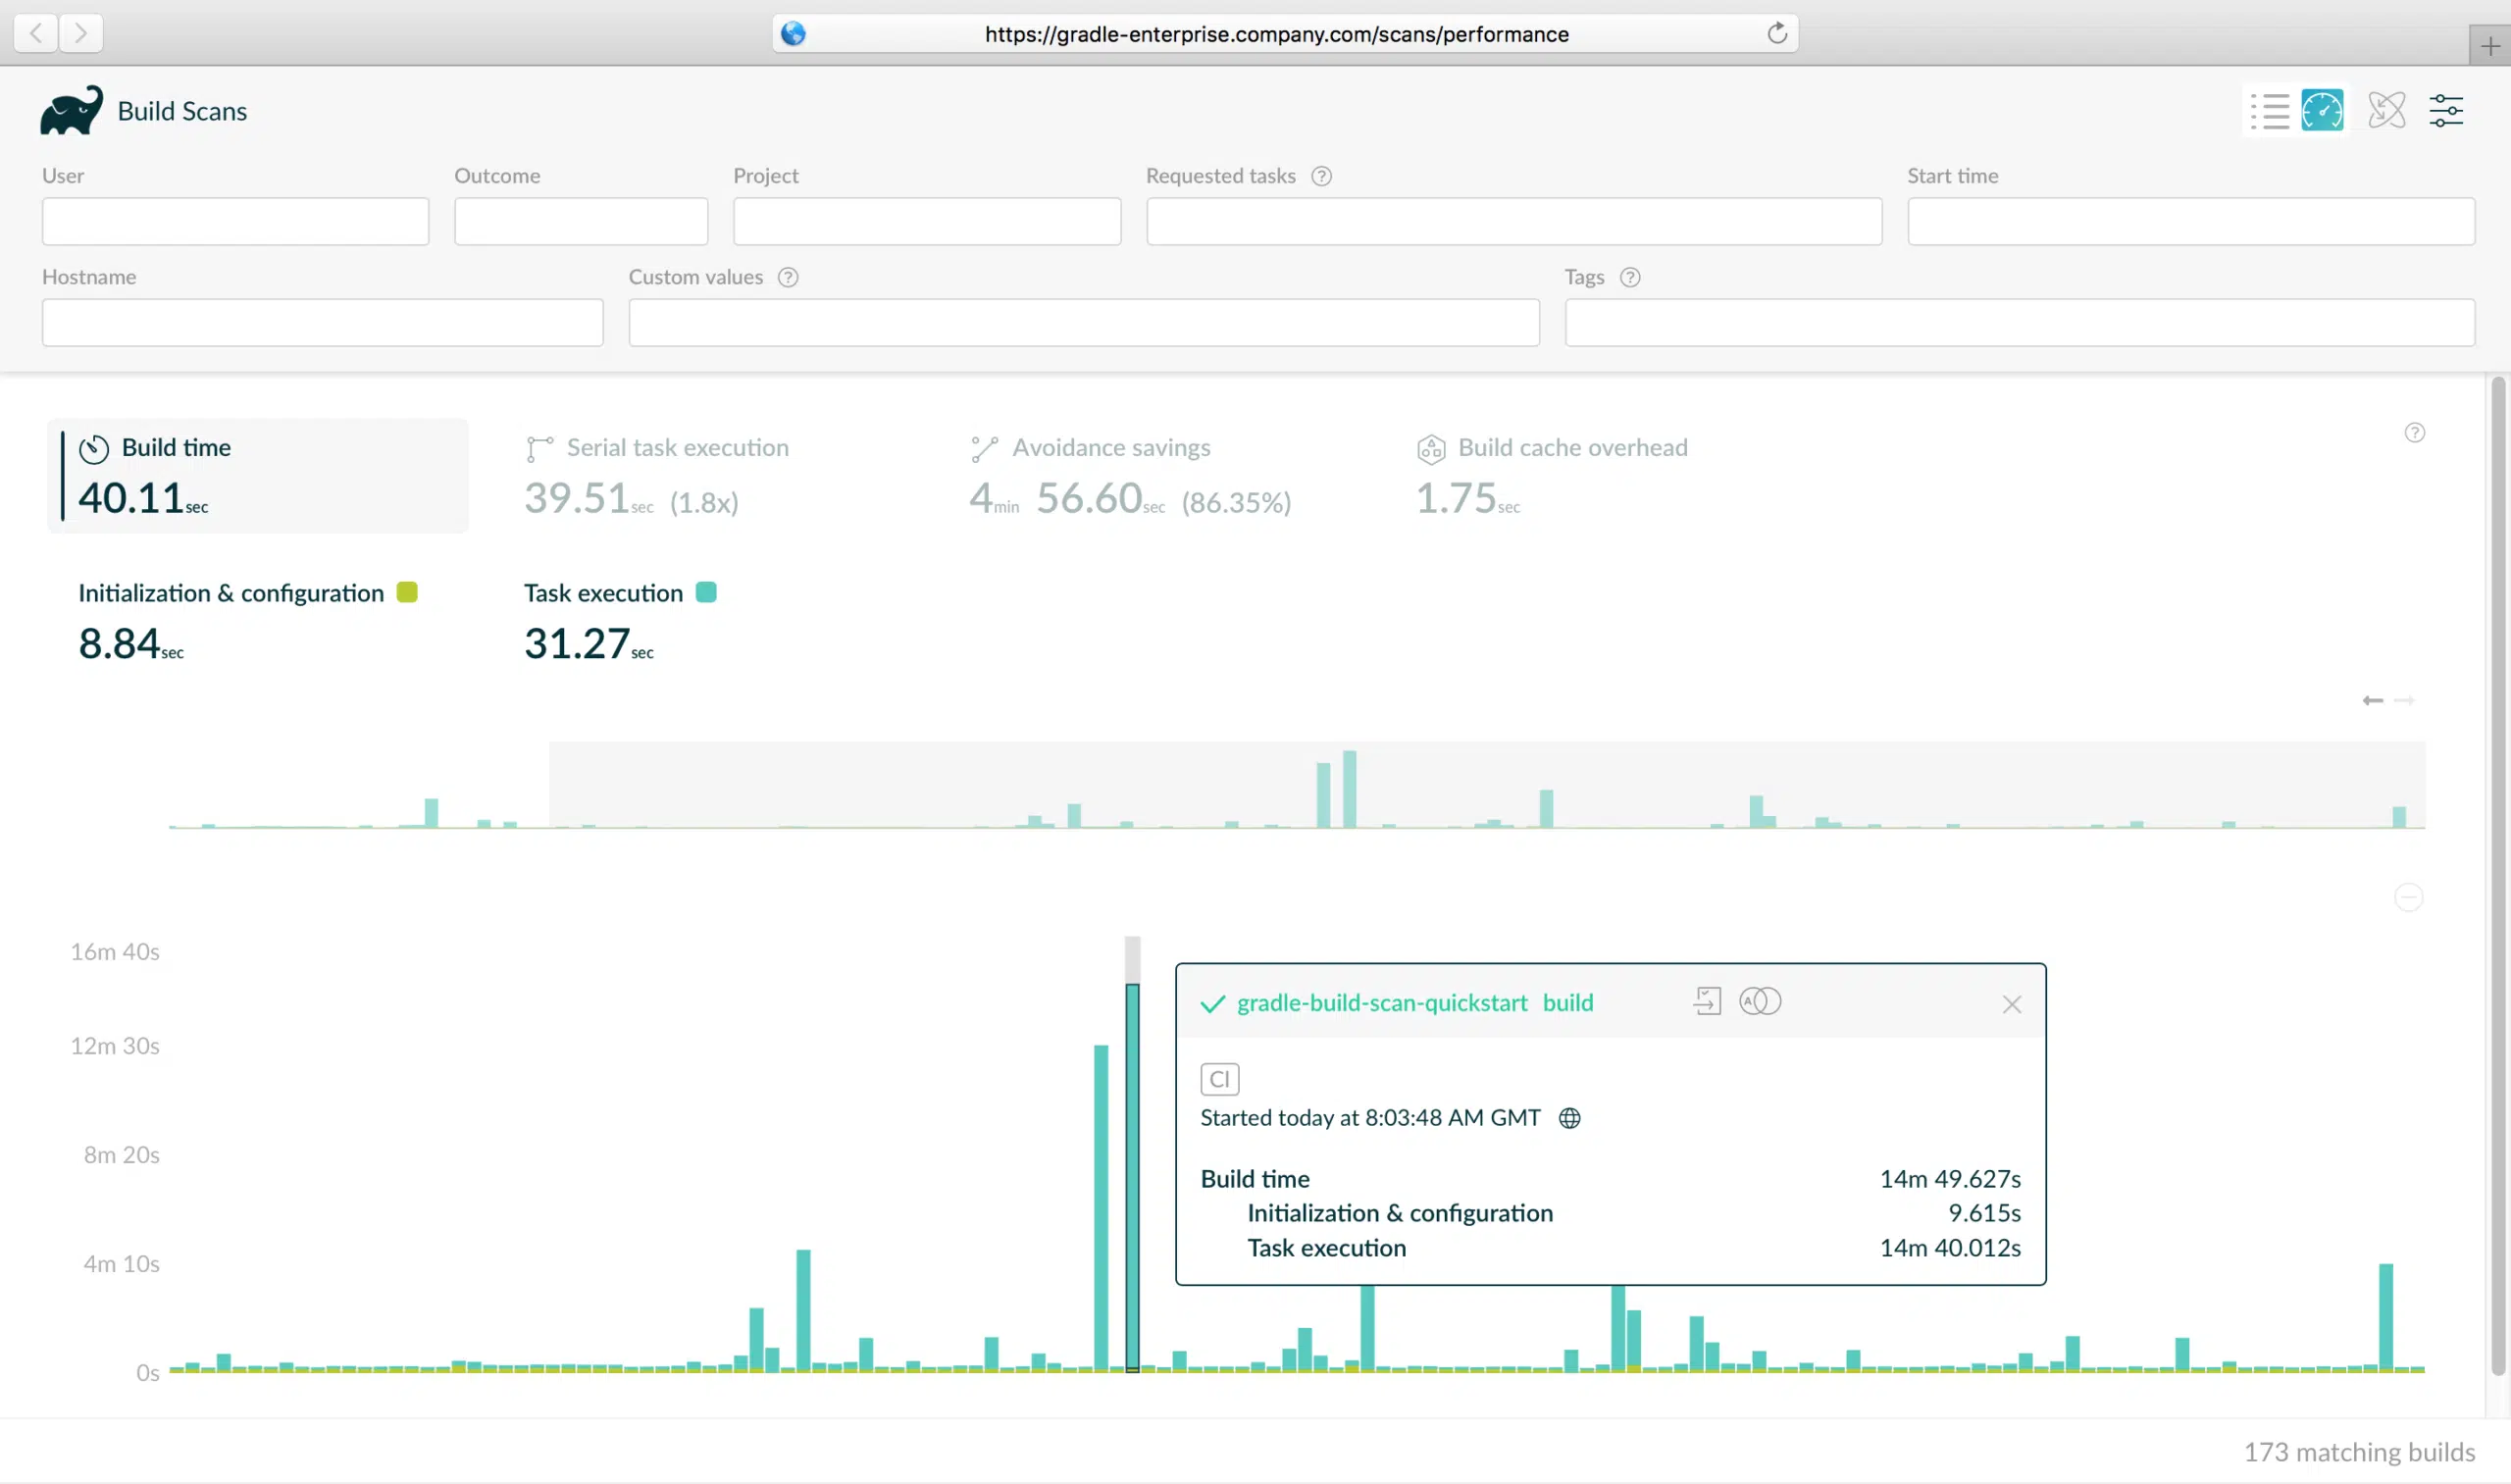Go to the browser's next page
Screen dimensions: 2511x1484
pyautogui.click(x=81, y=34)
